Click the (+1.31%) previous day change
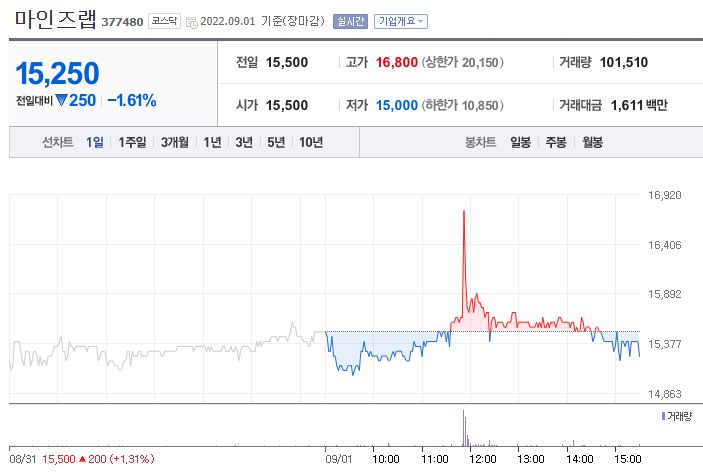 click(x=132, y=459)
